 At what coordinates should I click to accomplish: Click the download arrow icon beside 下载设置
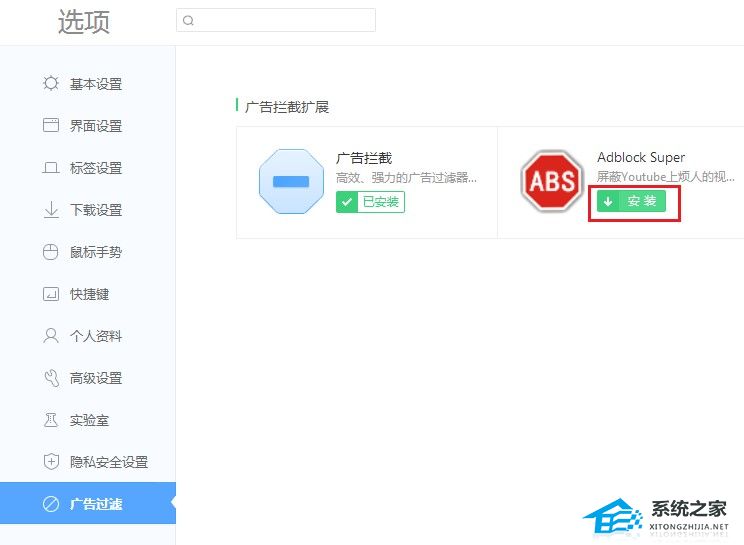coord(51,210)
